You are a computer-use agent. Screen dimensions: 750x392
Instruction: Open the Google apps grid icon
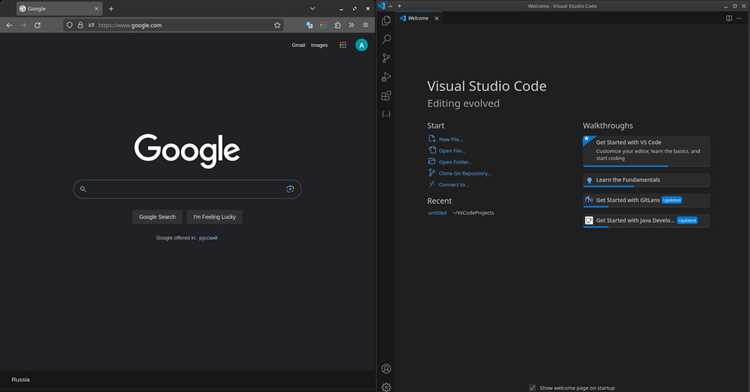coord(343,45)
